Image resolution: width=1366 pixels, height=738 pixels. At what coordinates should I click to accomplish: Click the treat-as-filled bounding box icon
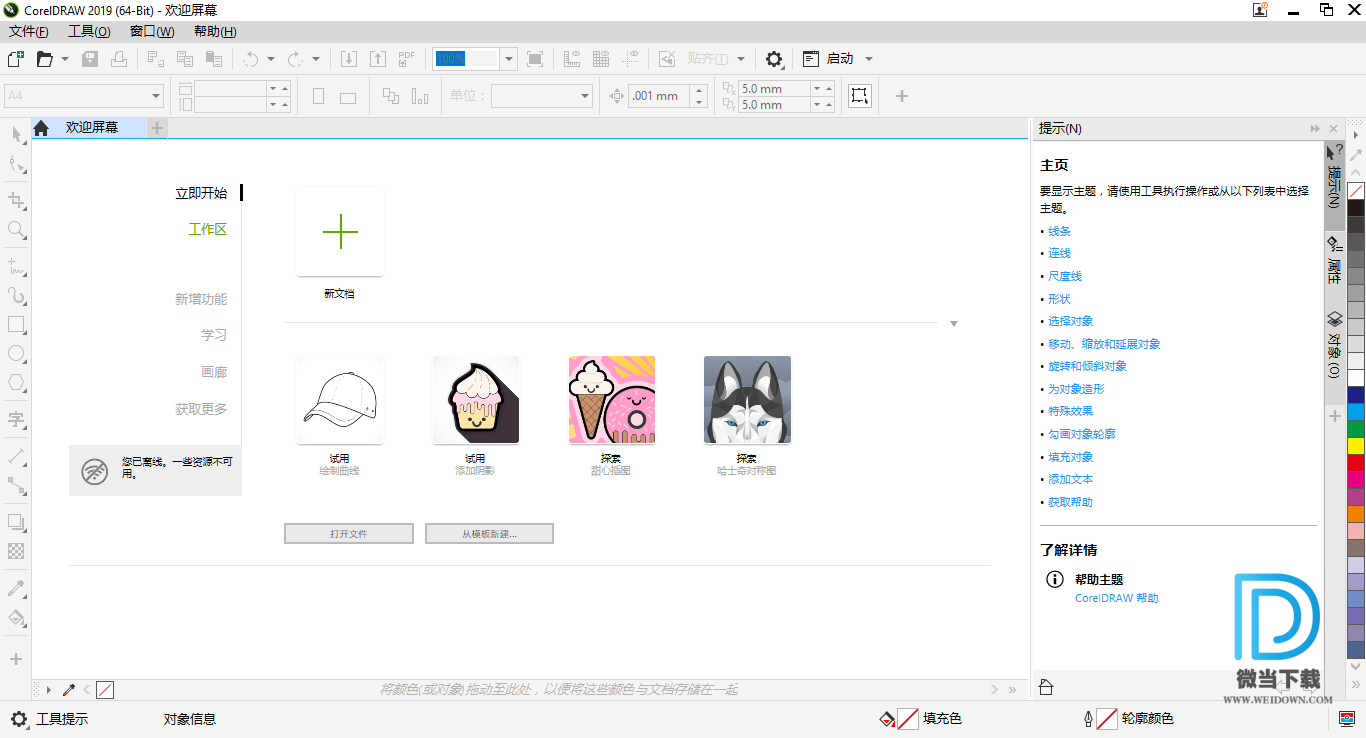click(859, 96)
